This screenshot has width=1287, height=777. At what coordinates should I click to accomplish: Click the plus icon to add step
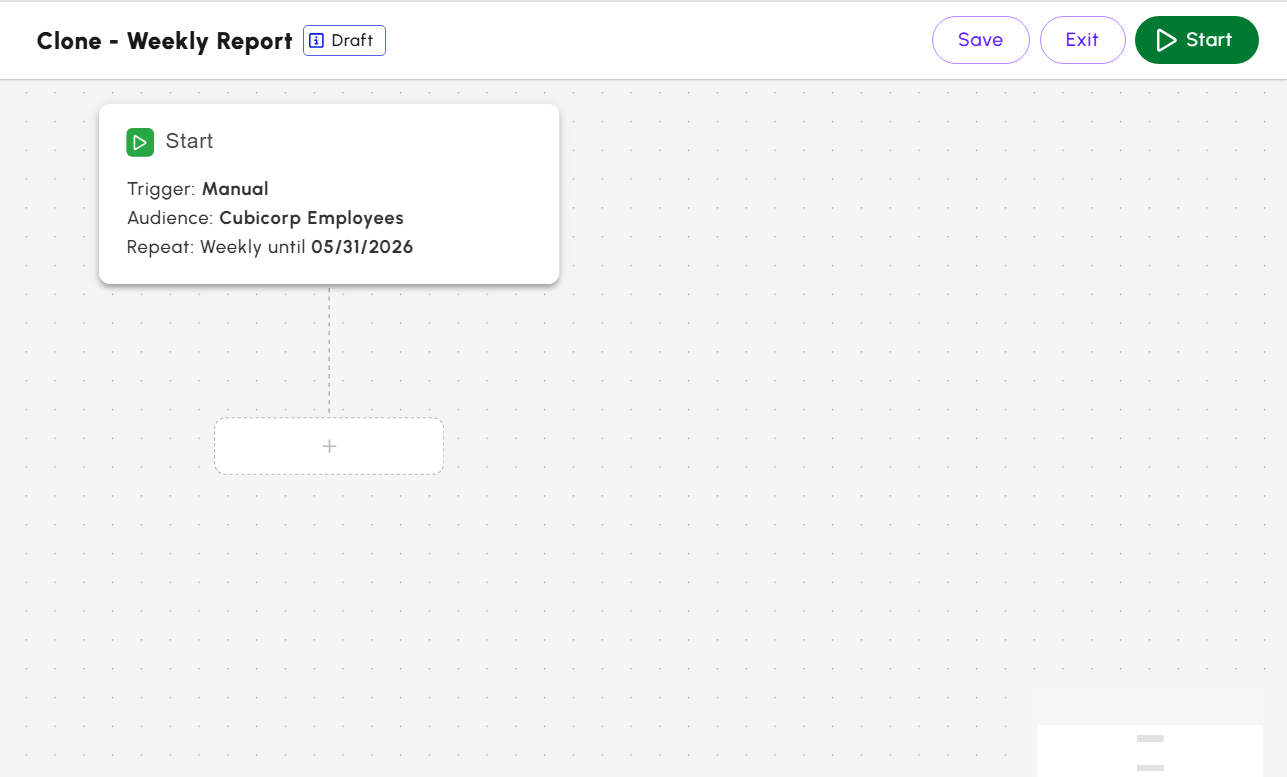[x=329, y=446]
